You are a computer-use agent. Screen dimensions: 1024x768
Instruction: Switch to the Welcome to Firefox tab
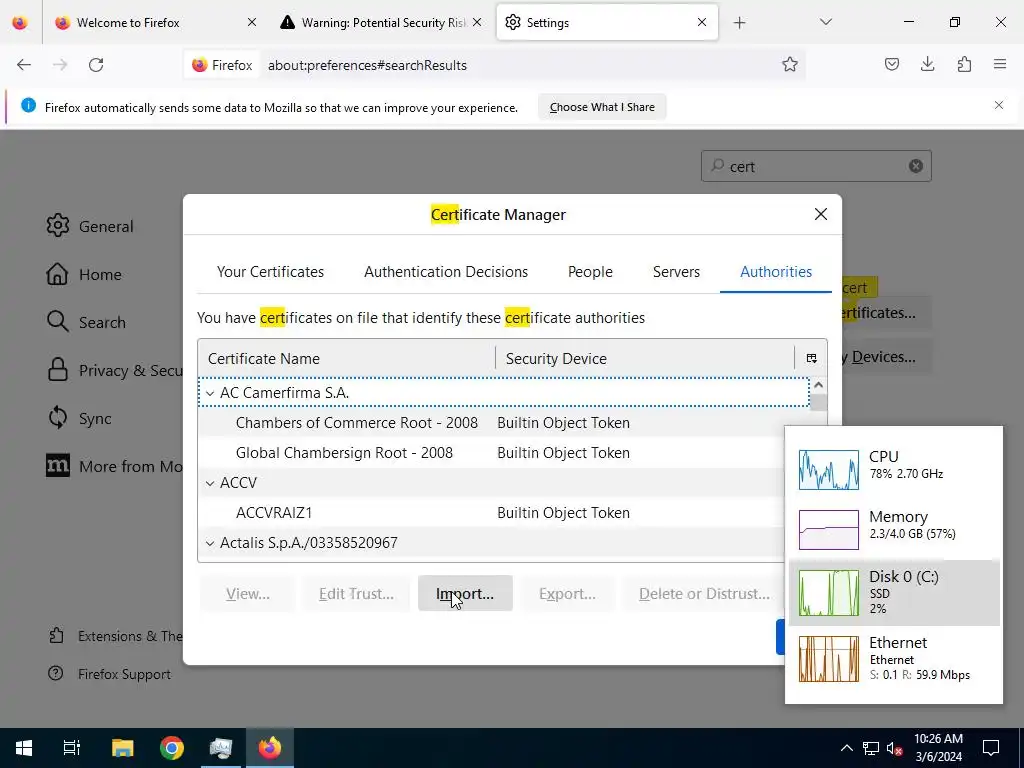(152, 22)
